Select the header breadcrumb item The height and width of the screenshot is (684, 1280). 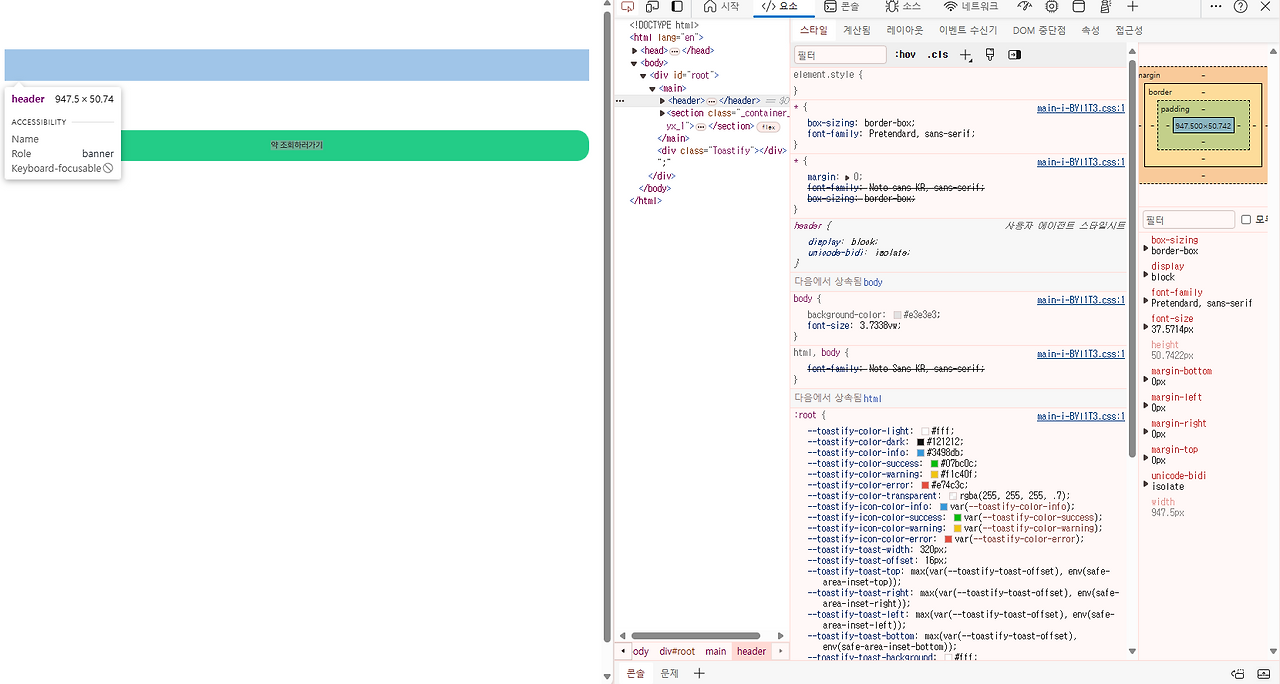click(751, 651)
